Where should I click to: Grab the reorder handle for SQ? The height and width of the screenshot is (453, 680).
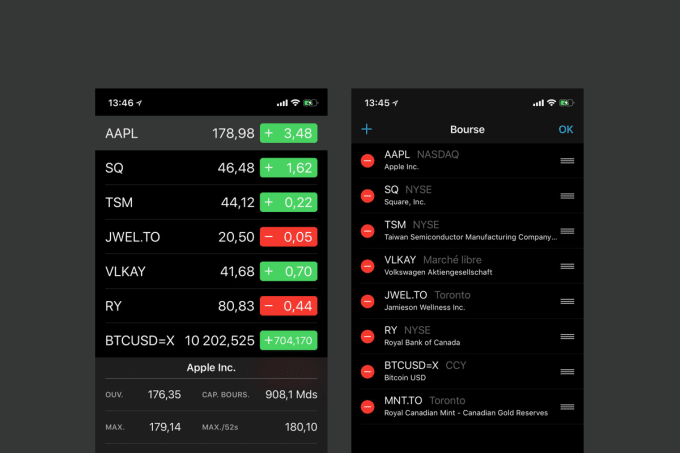coord(567,196)
